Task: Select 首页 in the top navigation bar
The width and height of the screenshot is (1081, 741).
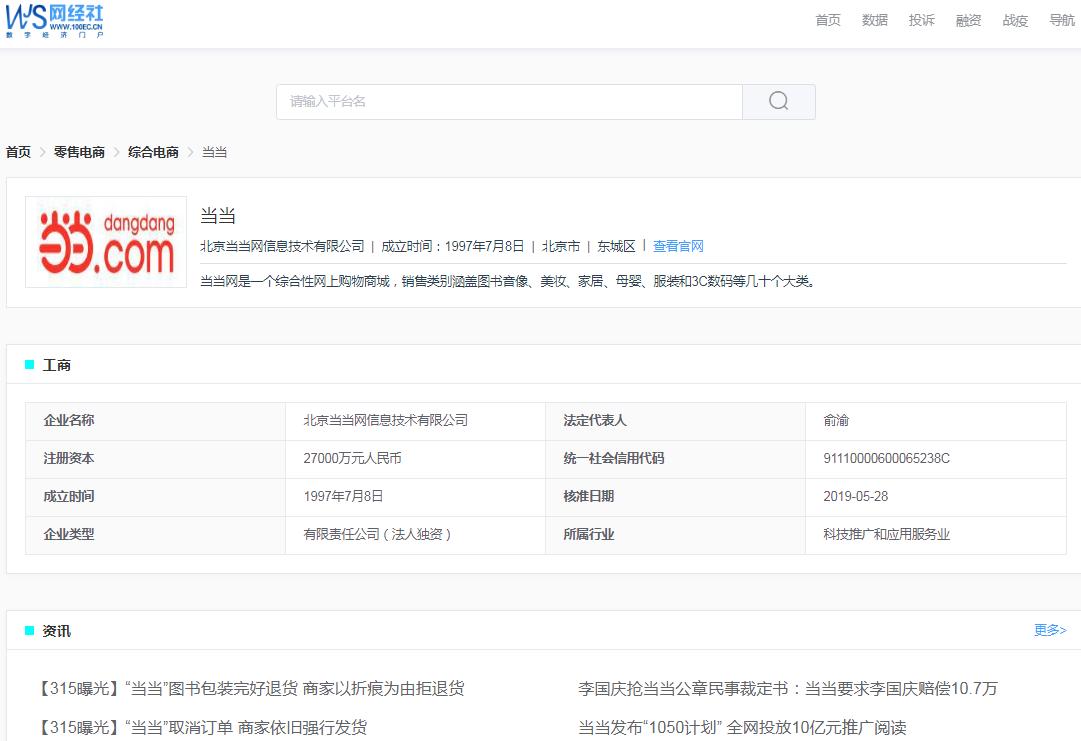Action: pos(827,20)
